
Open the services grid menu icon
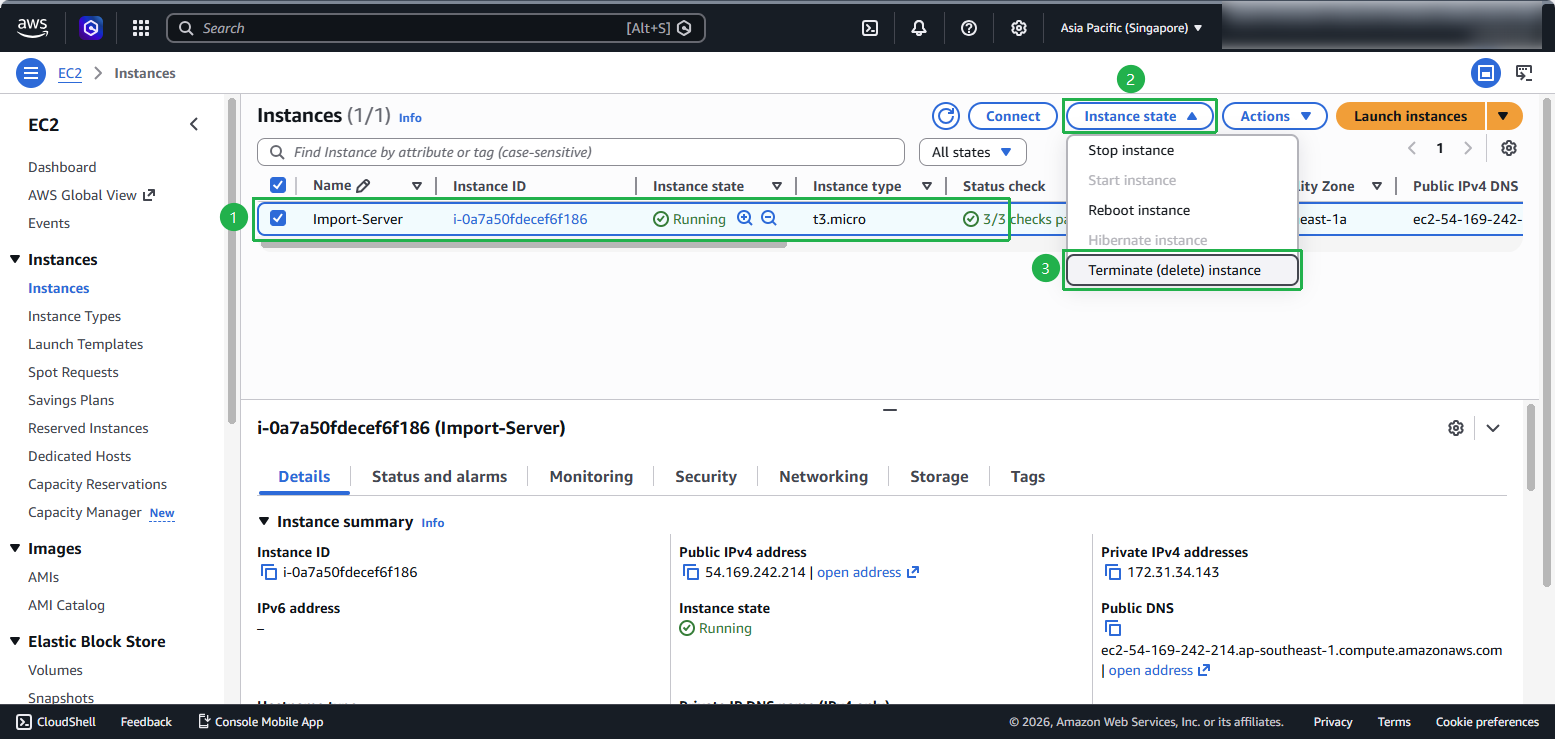(x=141, y=28)
